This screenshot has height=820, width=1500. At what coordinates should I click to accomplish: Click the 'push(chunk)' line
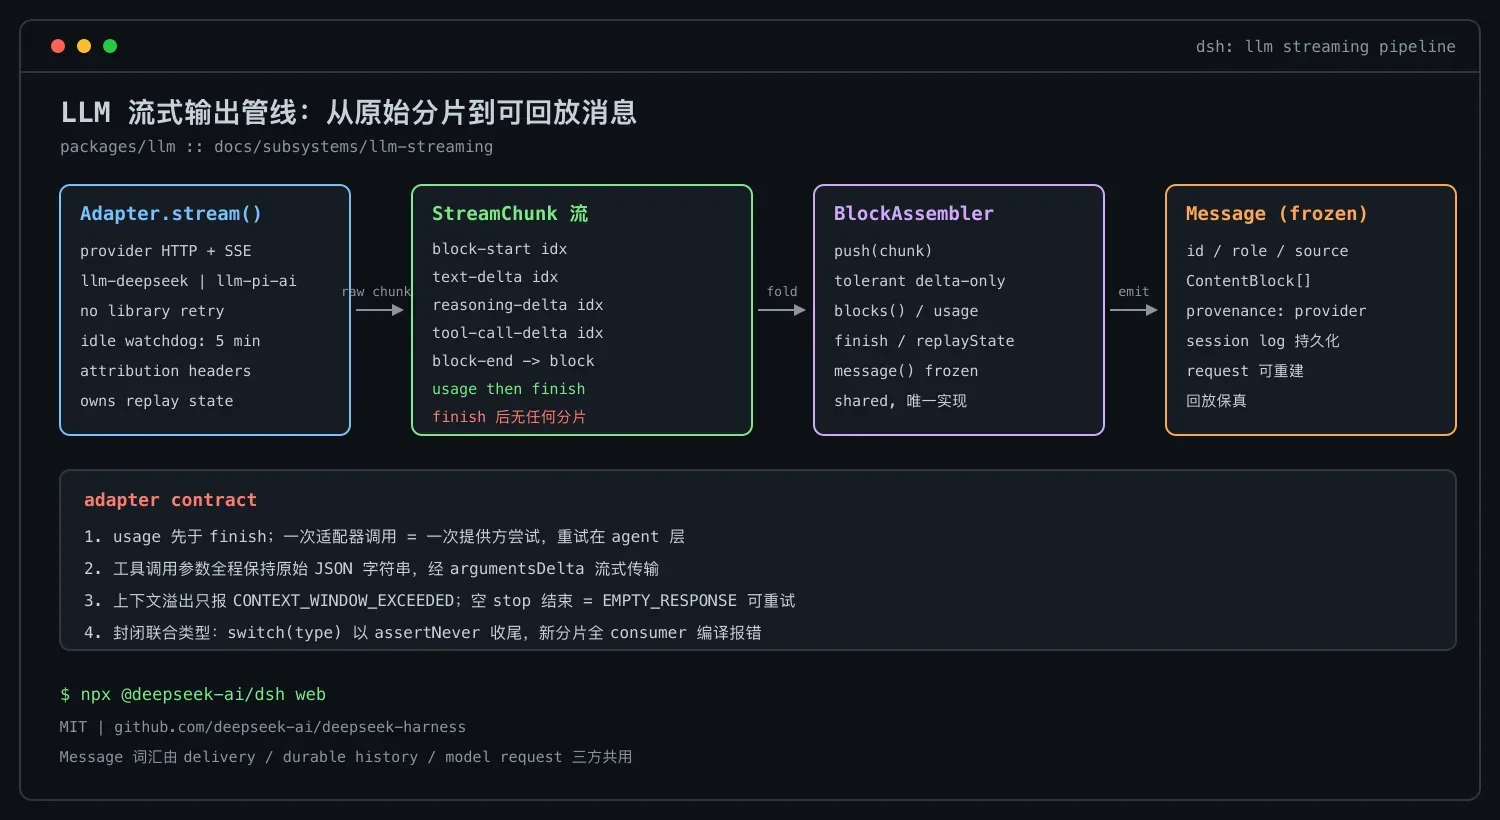coord(883,251)
